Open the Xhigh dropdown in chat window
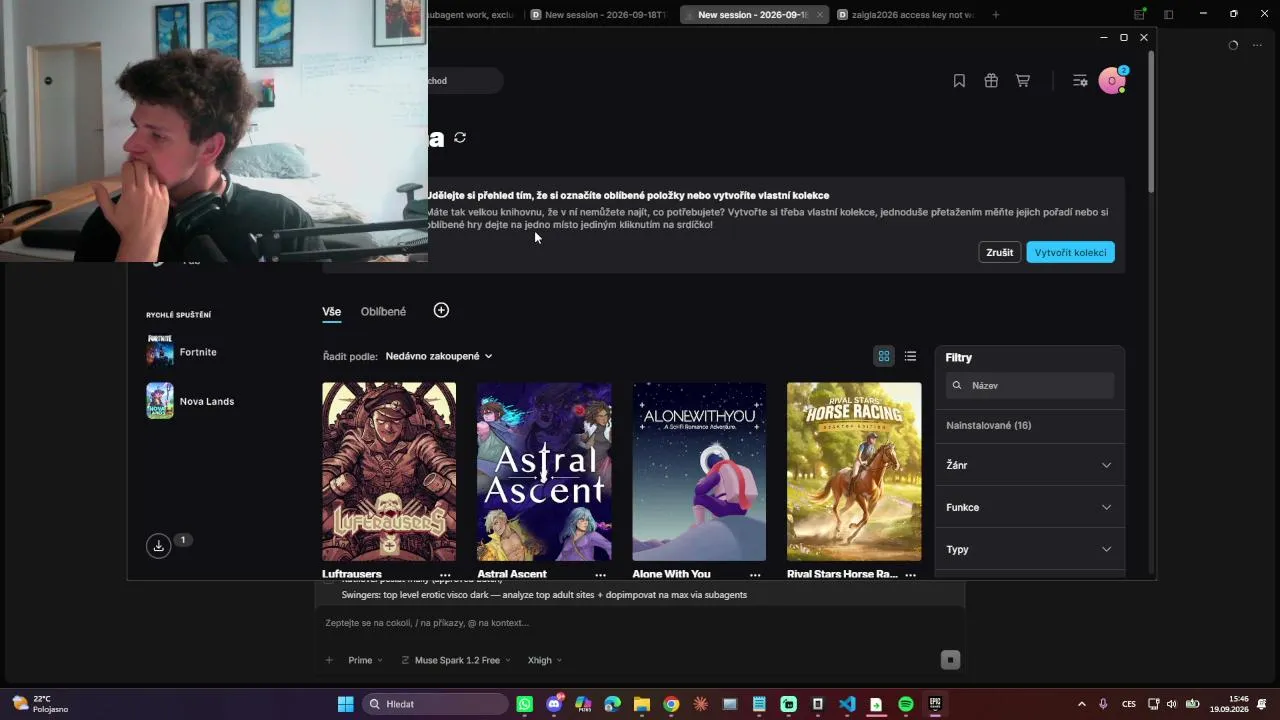Image resolution: width=1280 pixels, height=720 pixels. (x=545, y=660)
